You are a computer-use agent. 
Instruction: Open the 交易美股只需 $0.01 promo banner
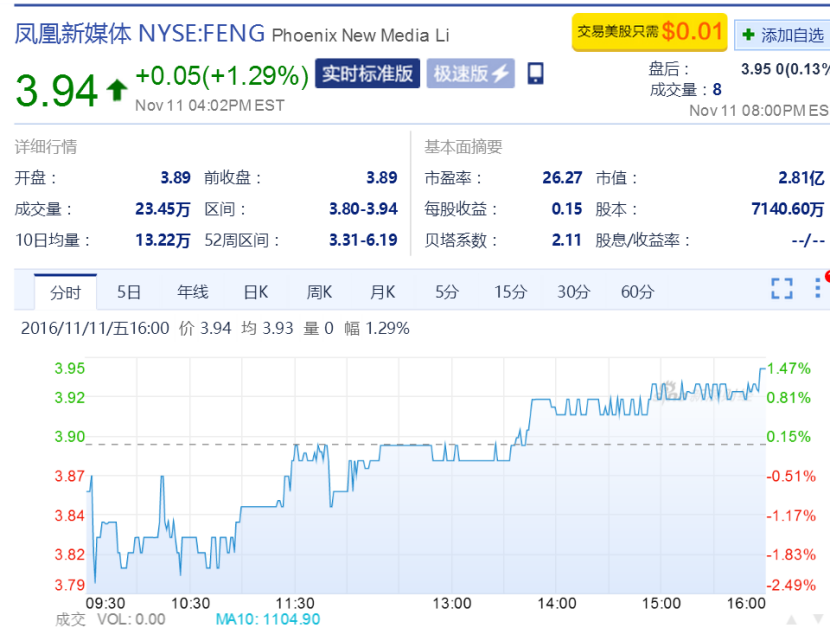pyautogui.click(x=648, y=32)
